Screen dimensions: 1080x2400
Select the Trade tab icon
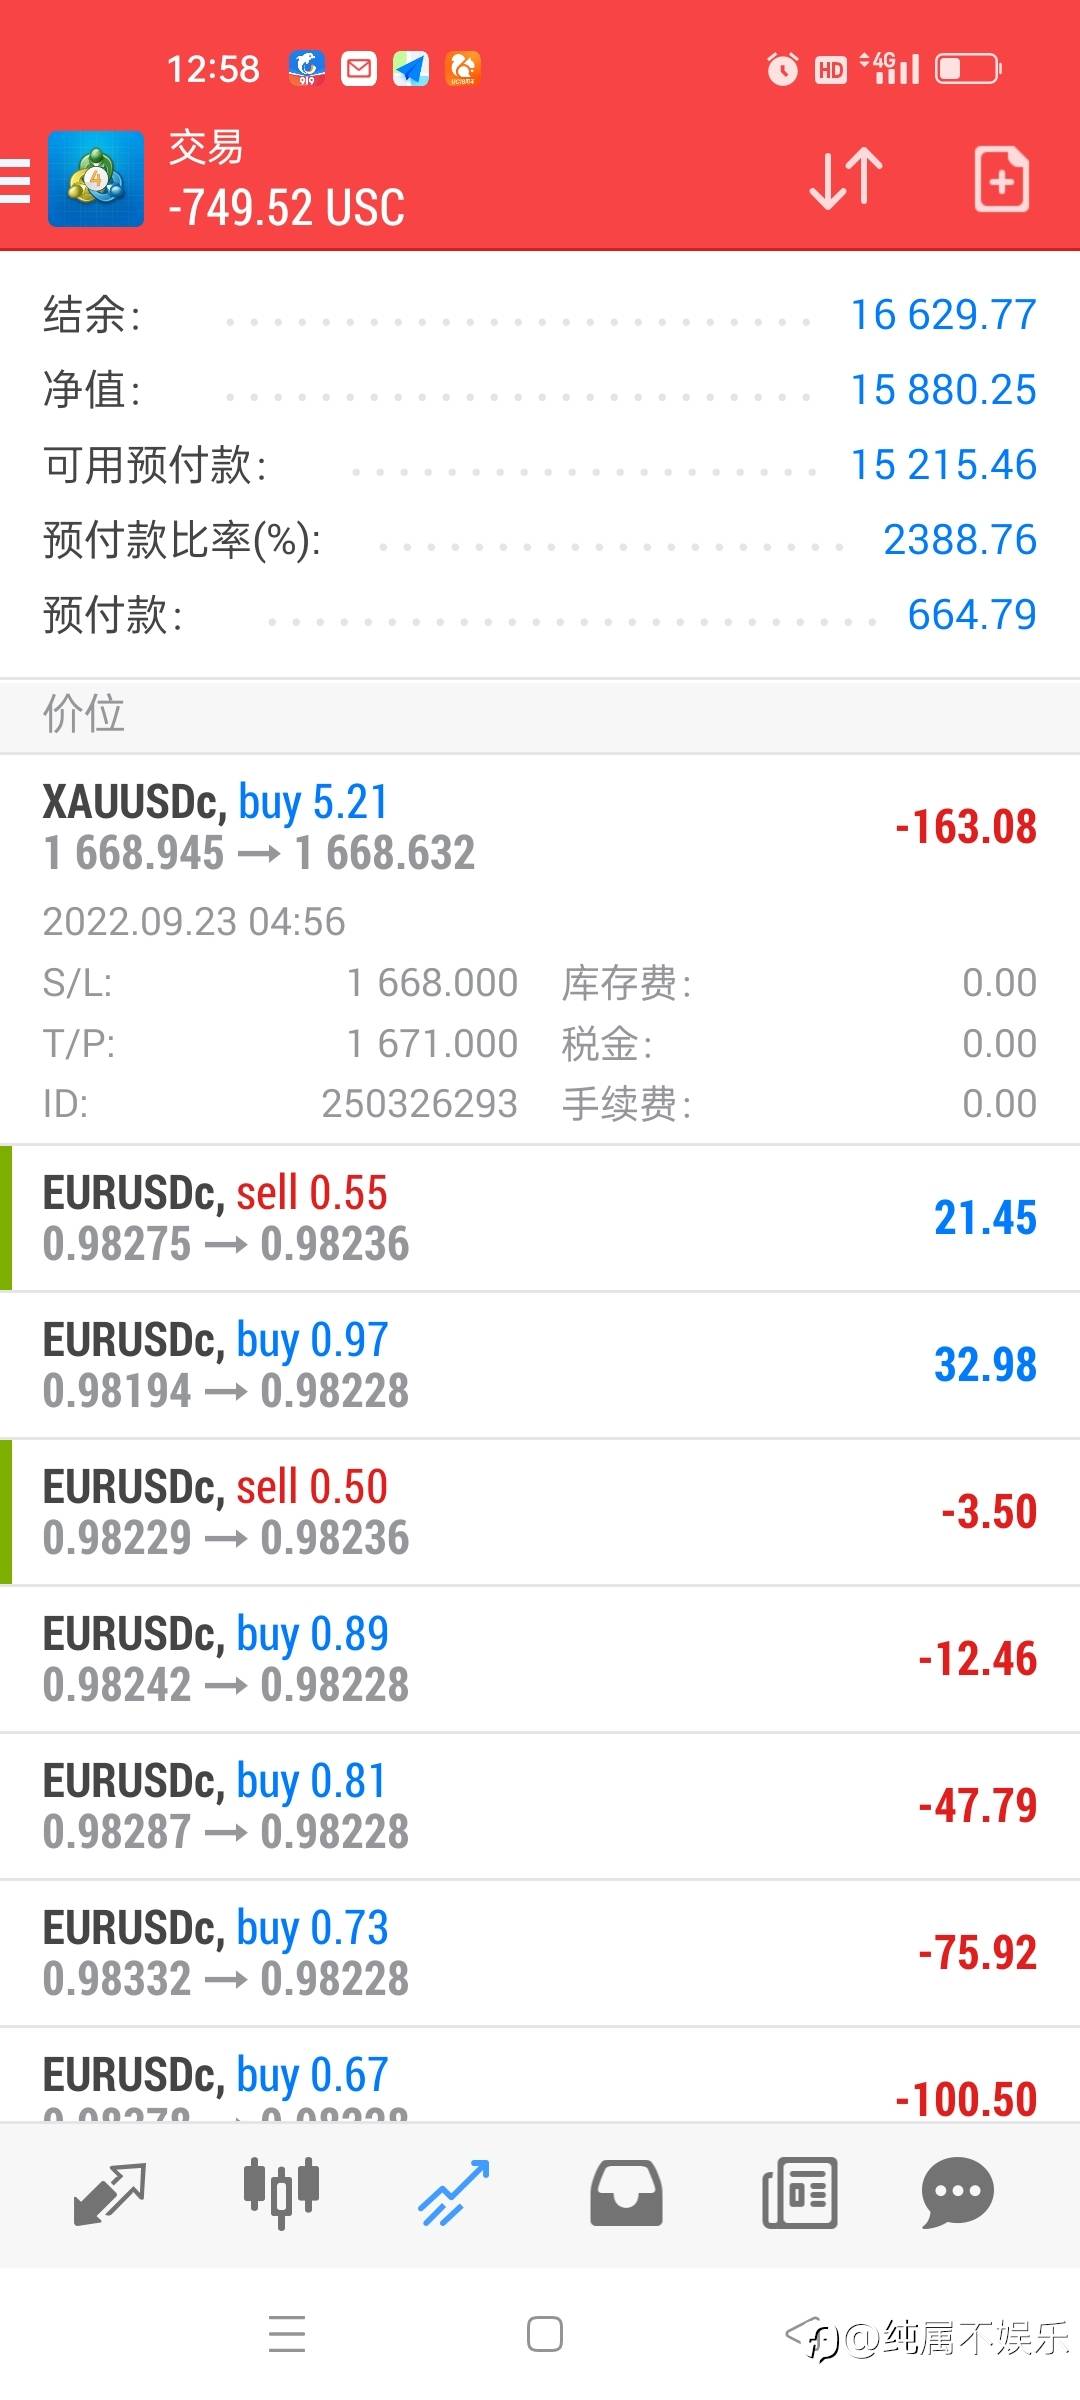(454, 2194)
